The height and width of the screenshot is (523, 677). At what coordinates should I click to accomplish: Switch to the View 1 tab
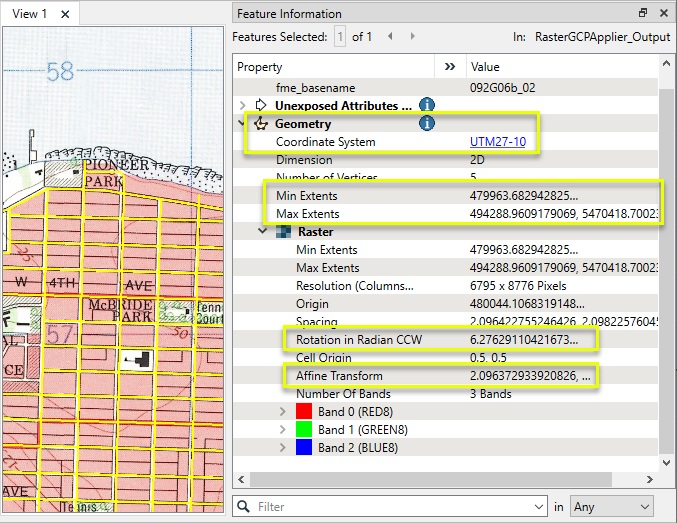click(x=30, y=13)
